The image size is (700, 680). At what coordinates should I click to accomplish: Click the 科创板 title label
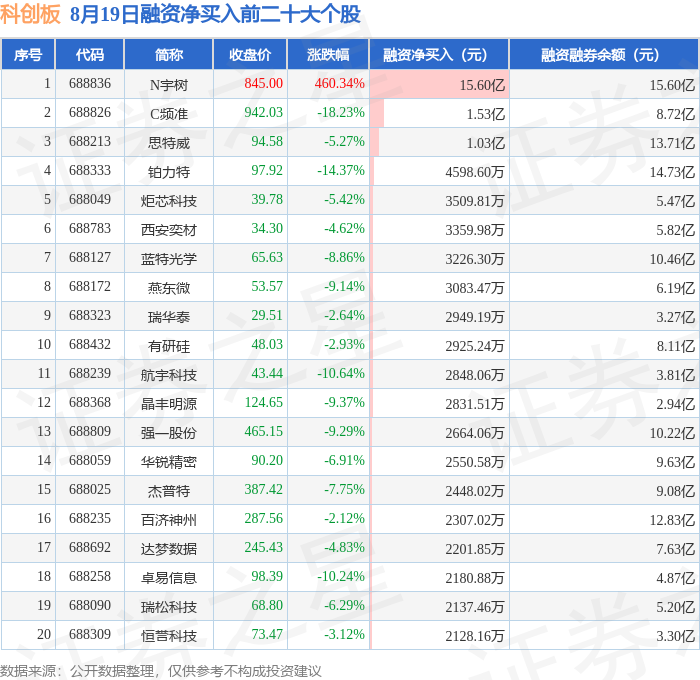click(x=30, y=14)
